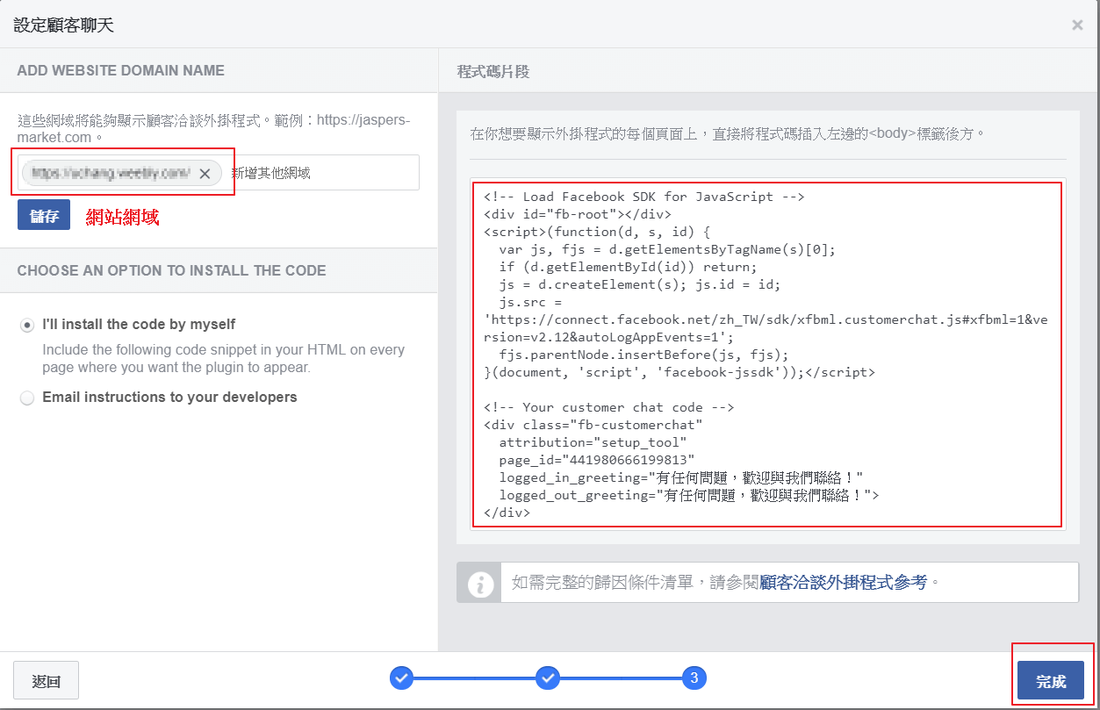Click the Load Facebook SDK comment line
Screen dimensions: 1100x710
click(644, 197)
